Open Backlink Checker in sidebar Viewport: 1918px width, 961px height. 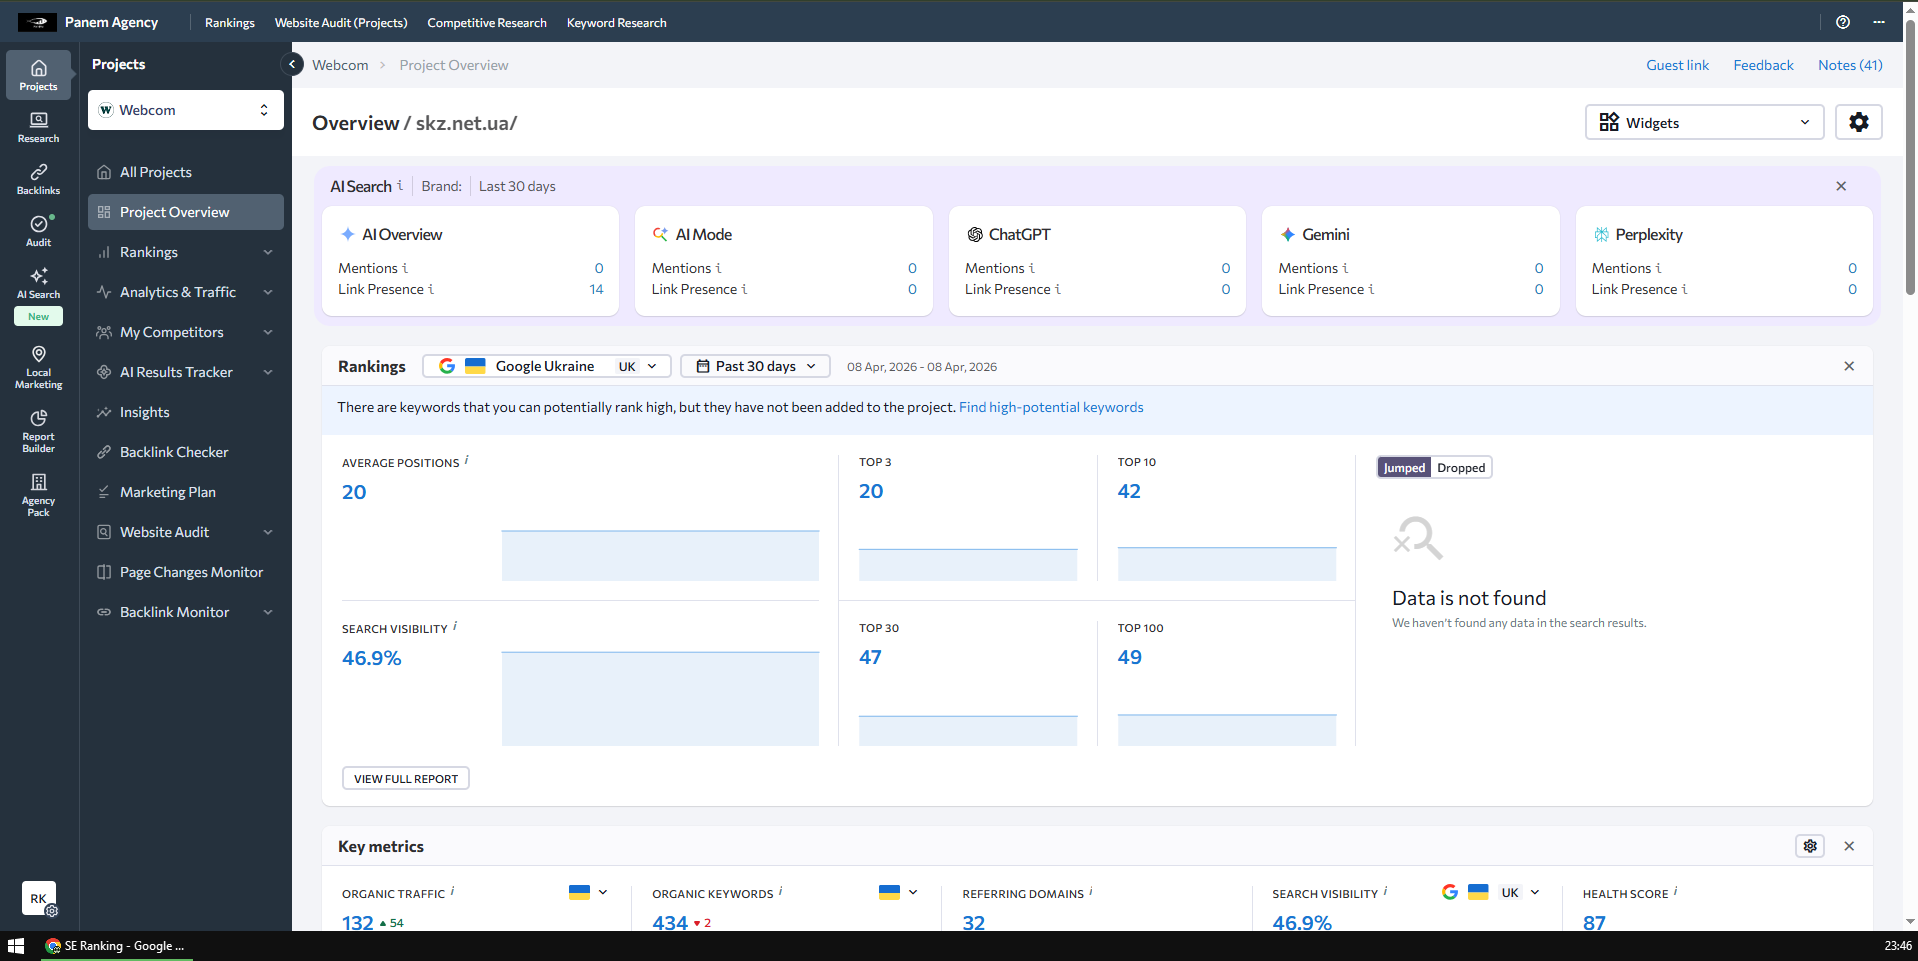coord(186,452)
